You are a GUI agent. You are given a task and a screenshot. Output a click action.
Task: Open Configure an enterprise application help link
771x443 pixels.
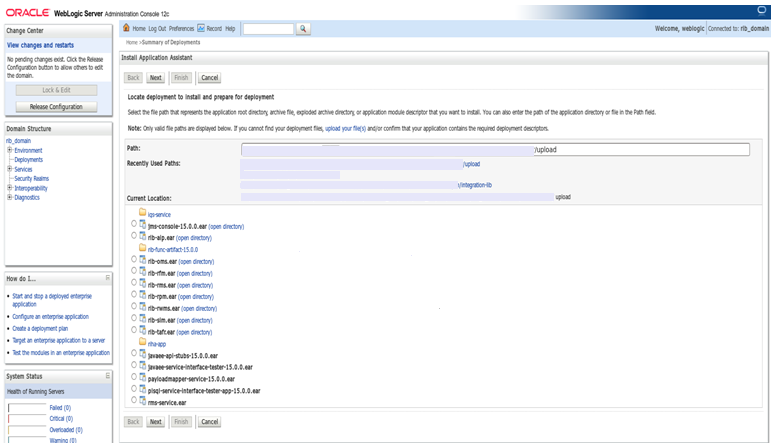coord(51,317)
